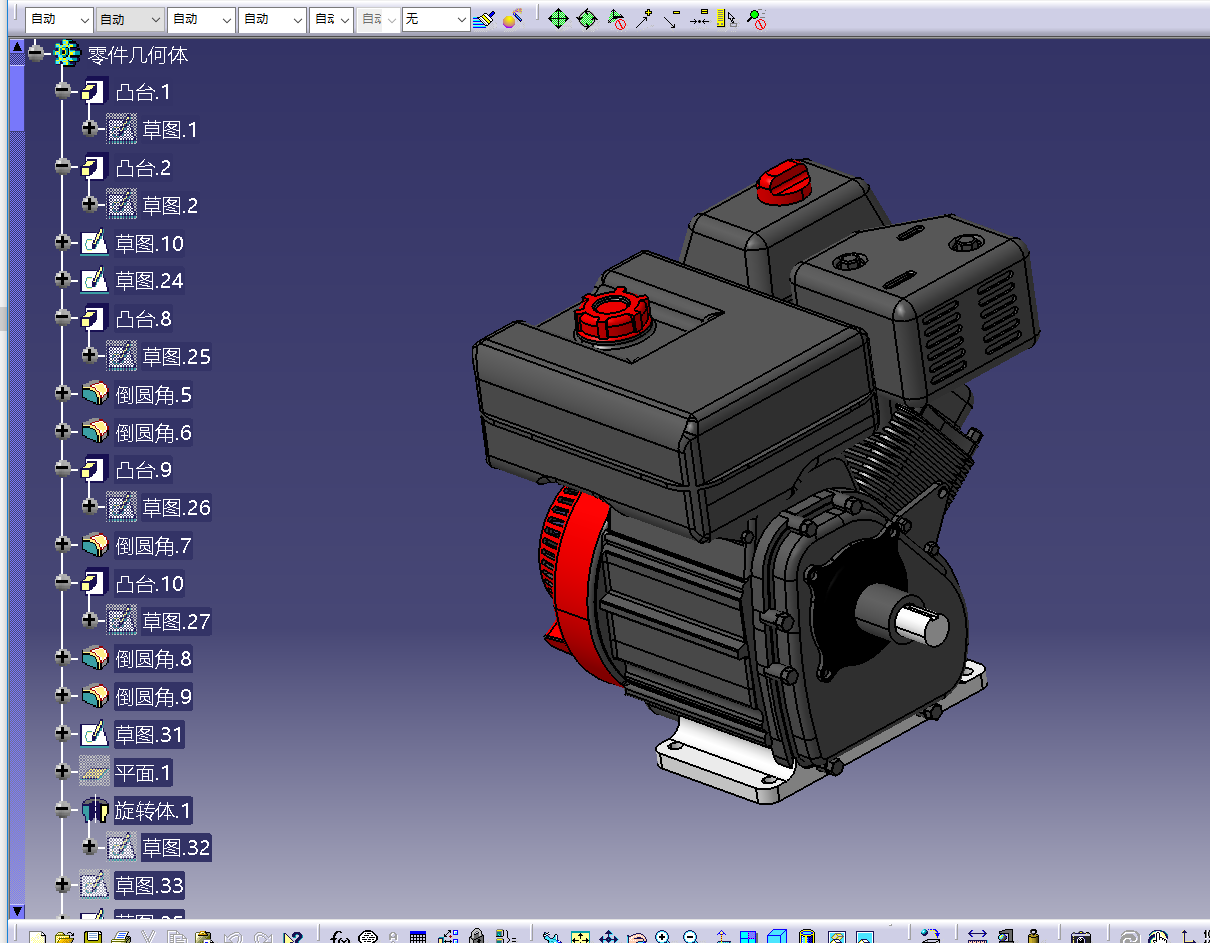Click the 旋转体.1 feature icon

coord(94,810)
